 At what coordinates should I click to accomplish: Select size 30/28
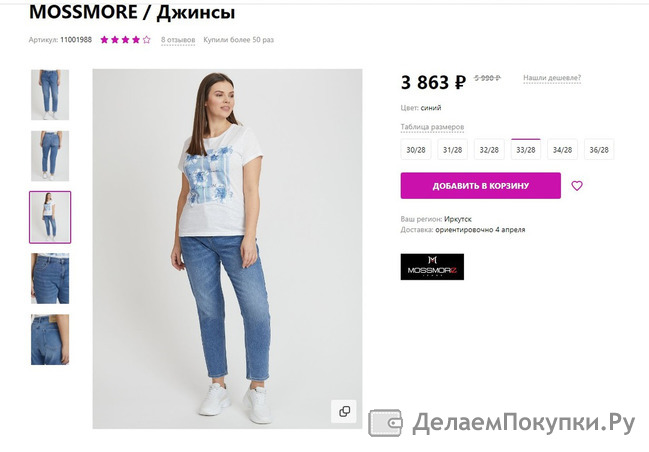(416, 149)
